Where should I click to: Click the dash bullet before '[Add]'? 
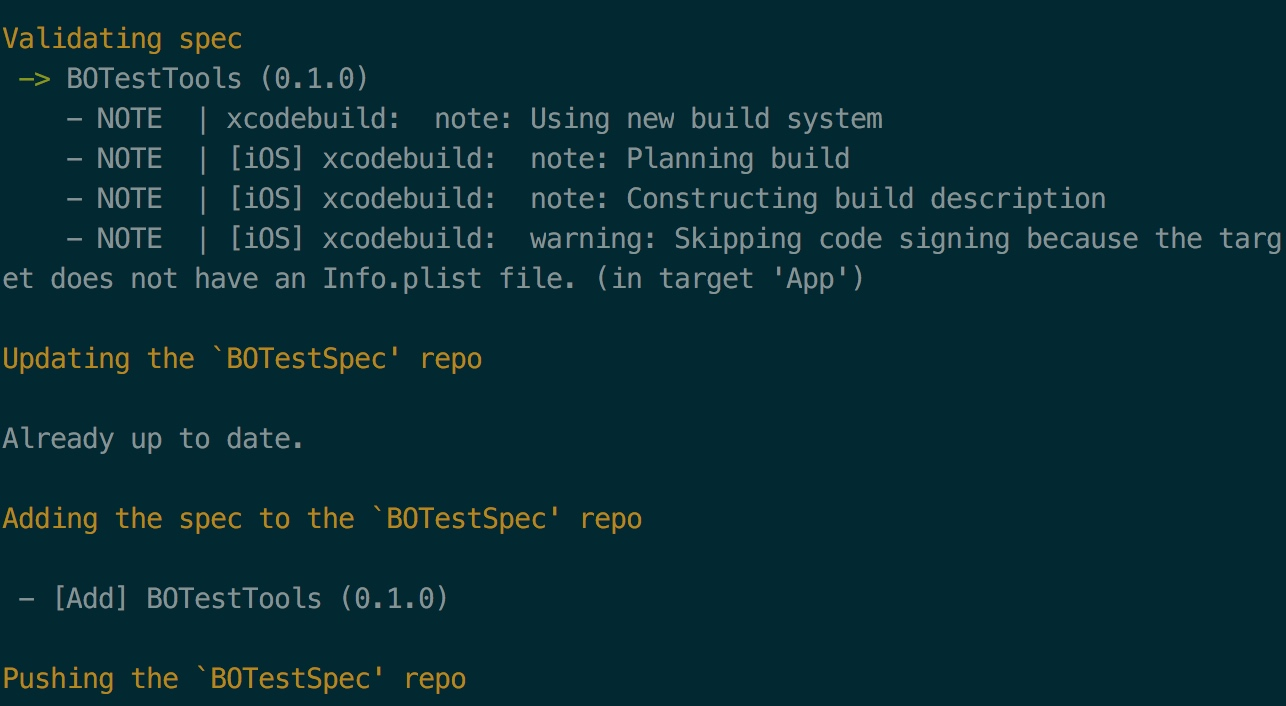pyautogui.click(x=27, y=599)
